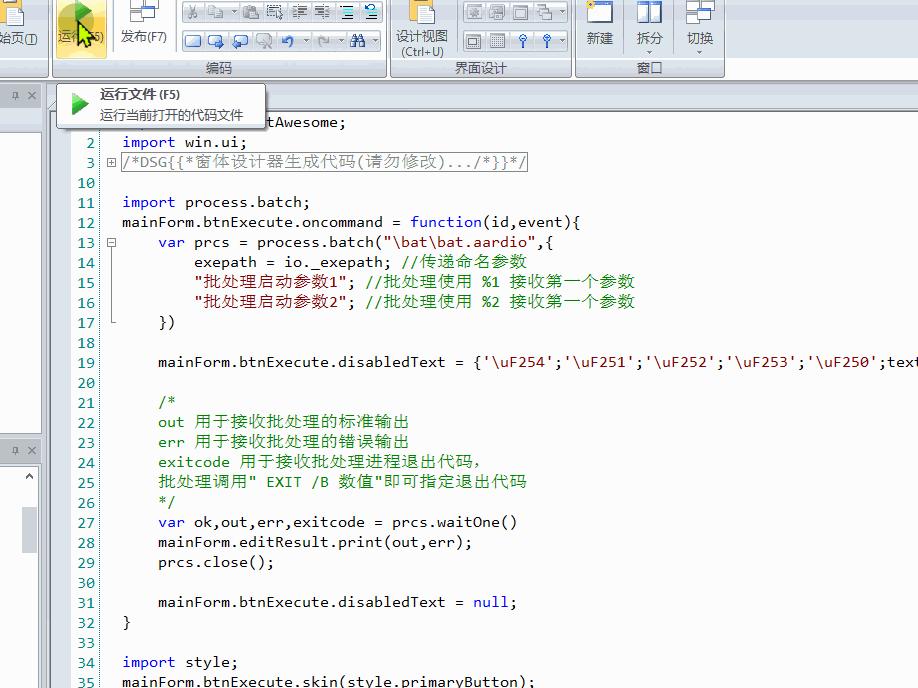918x688 pixels.
Task: Click on line number 27 in code editor
Action: (86, 522)
